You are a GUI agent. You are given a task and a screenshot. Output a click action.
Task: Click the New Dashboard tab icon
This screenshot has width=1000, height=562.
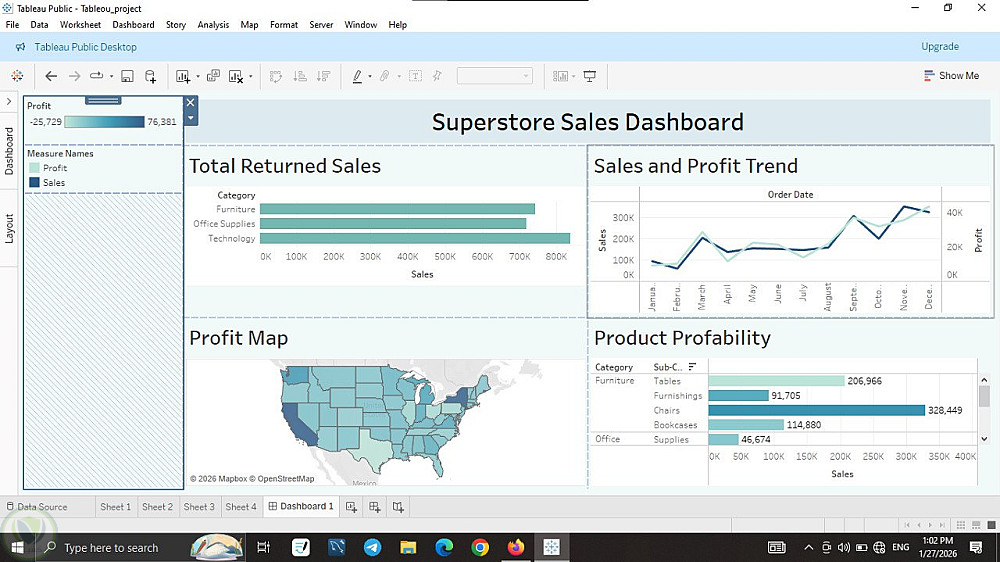[x=374, y=507]
